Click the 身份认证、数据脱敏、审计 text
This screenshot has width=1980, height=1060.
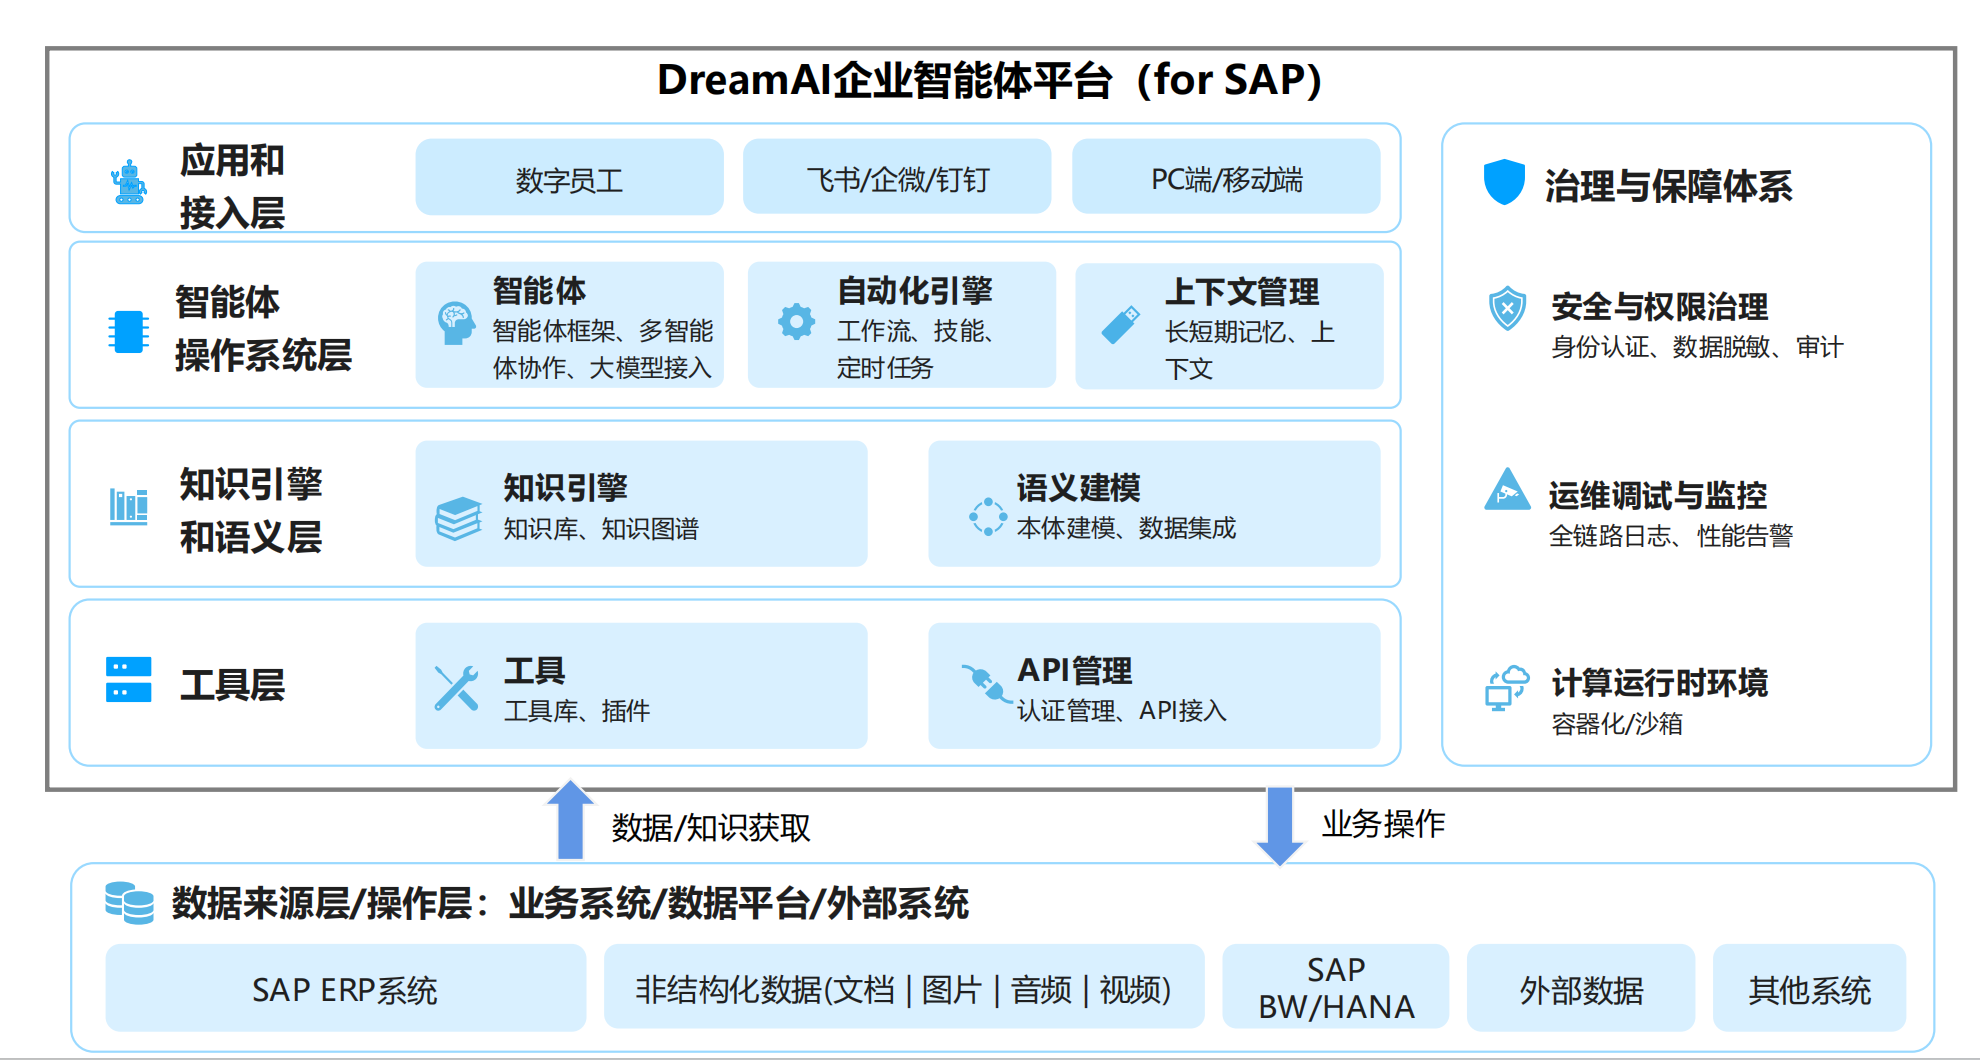1697,347
